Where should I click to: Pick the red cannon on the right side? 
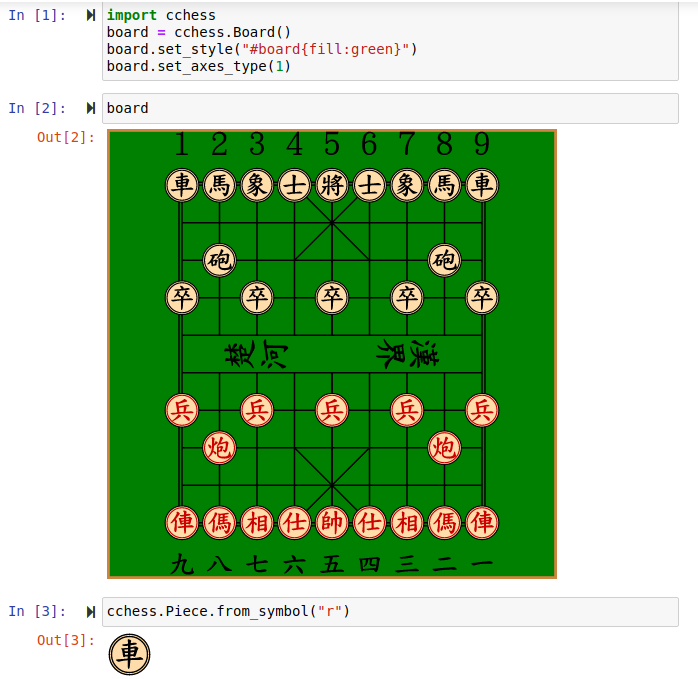445,447
